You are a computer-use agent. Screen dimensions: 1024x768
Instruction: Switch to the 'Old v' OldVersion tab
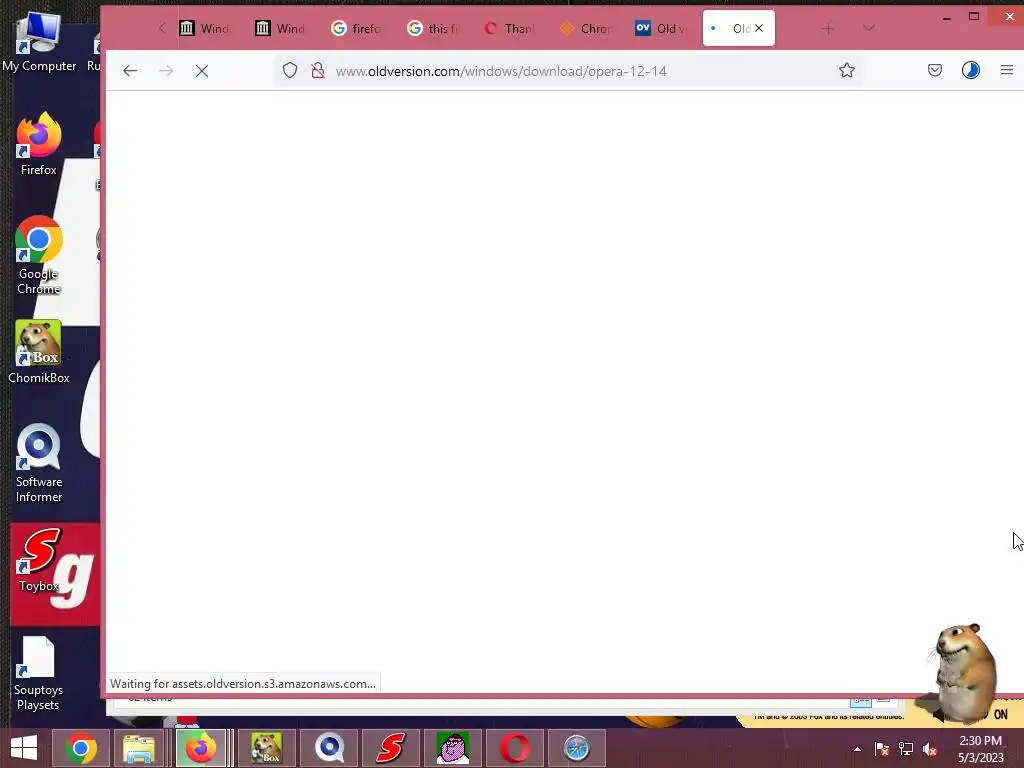pyautogui.click(x=661, y=28)
